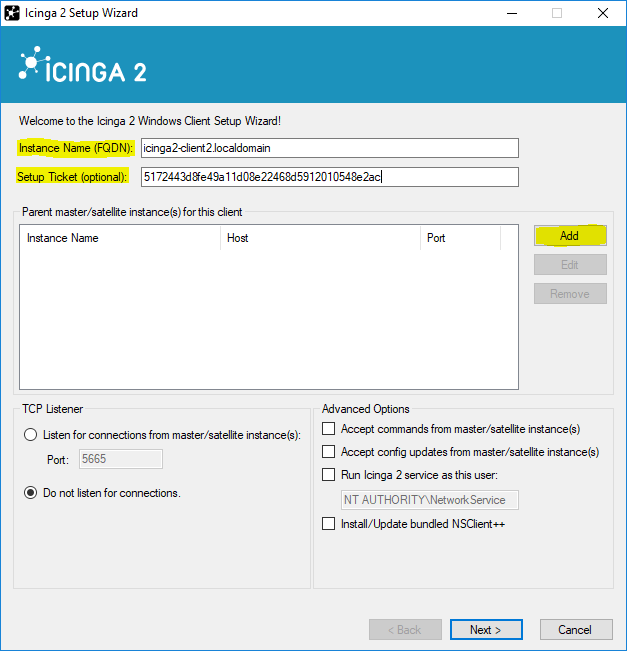Click the disabled maximize window button
This screenshot has height=651, width=627.
pyautogui.click(x=557, y=13)
